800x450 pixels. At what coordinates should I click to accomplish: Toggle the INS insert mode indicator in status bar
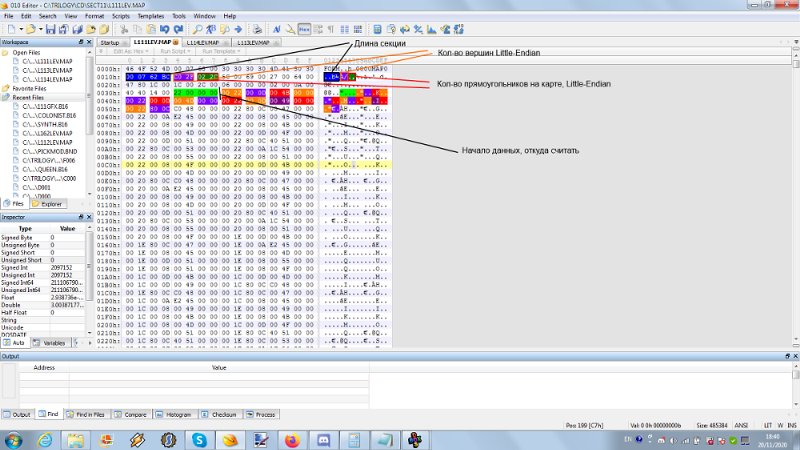pos(792,425)
